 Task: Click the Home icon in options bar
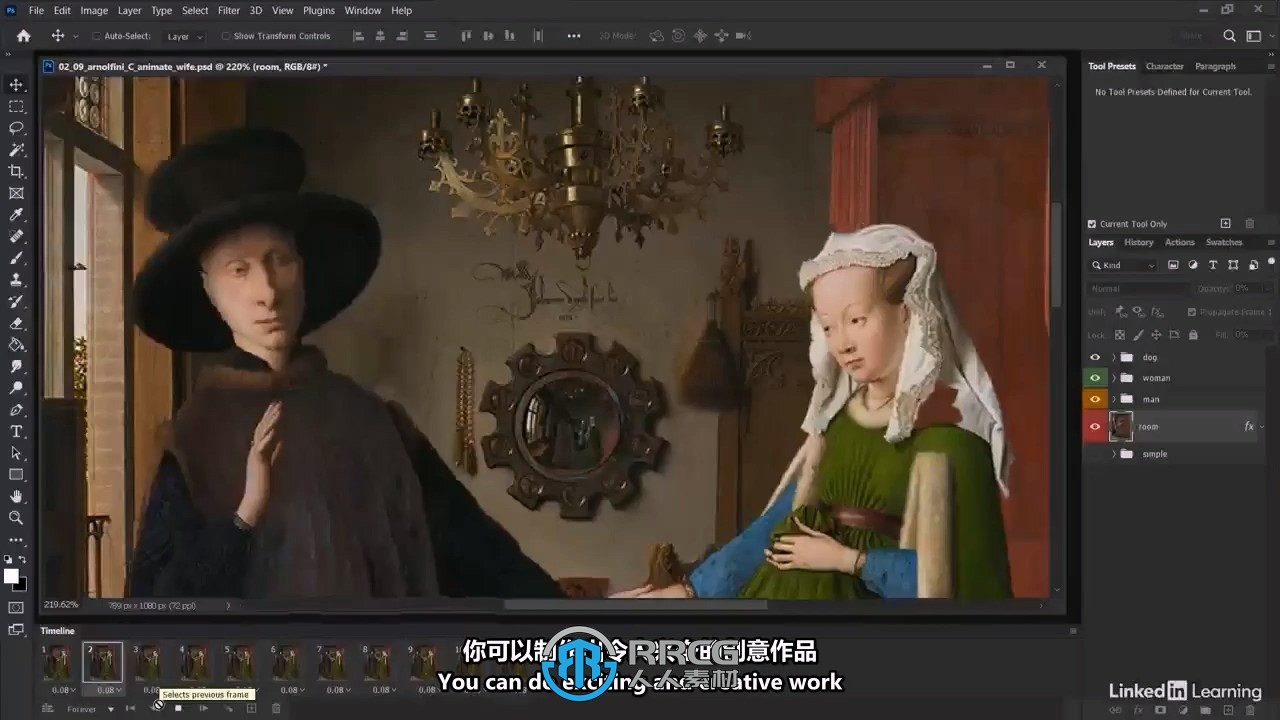click(23, 36)
